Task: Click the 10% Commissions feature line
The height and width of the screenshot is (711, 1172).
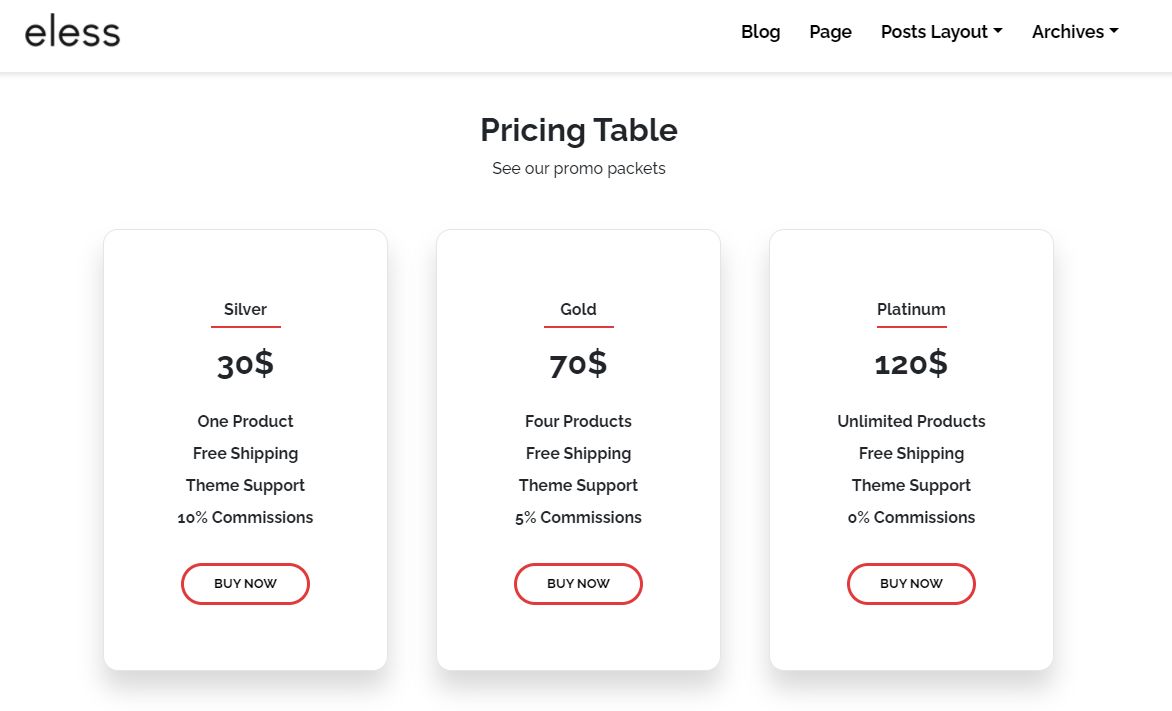Action: pos(245,517)
